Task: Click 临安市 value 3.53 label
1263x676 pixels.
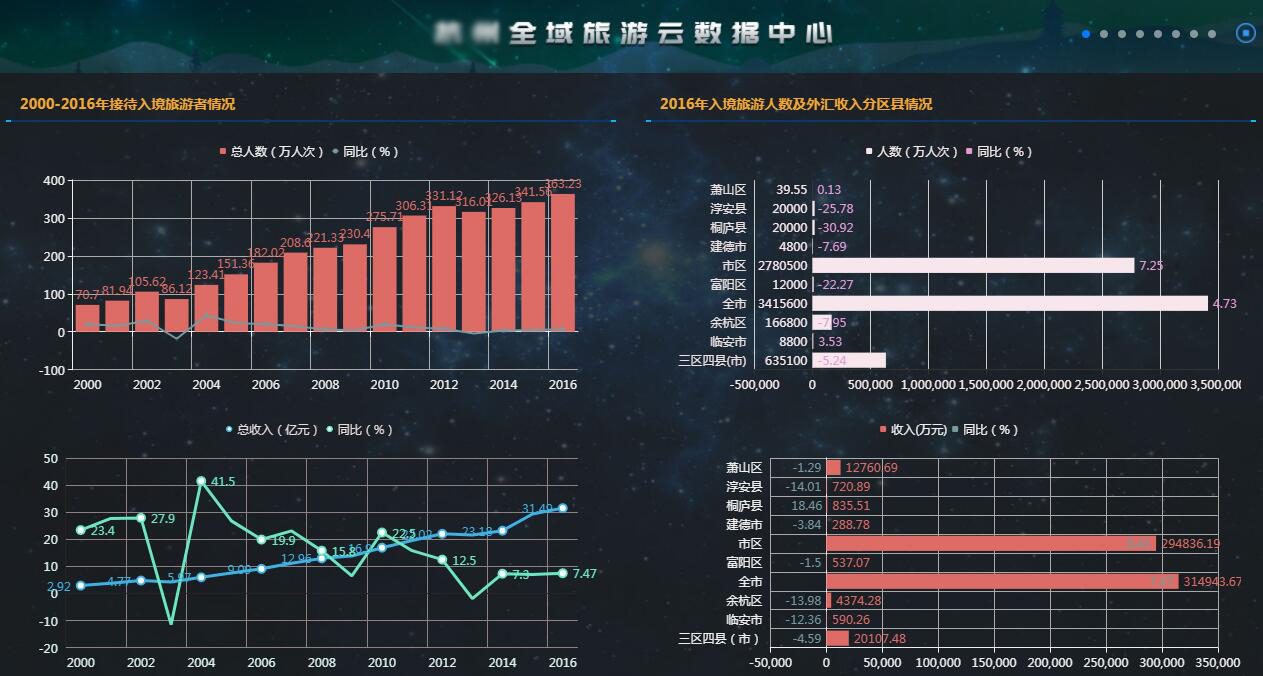Action: click(830, 342)
